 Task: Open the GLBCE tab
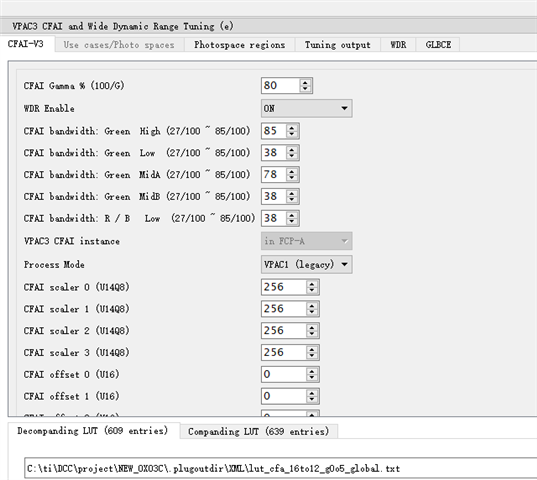tap(438, 45)
